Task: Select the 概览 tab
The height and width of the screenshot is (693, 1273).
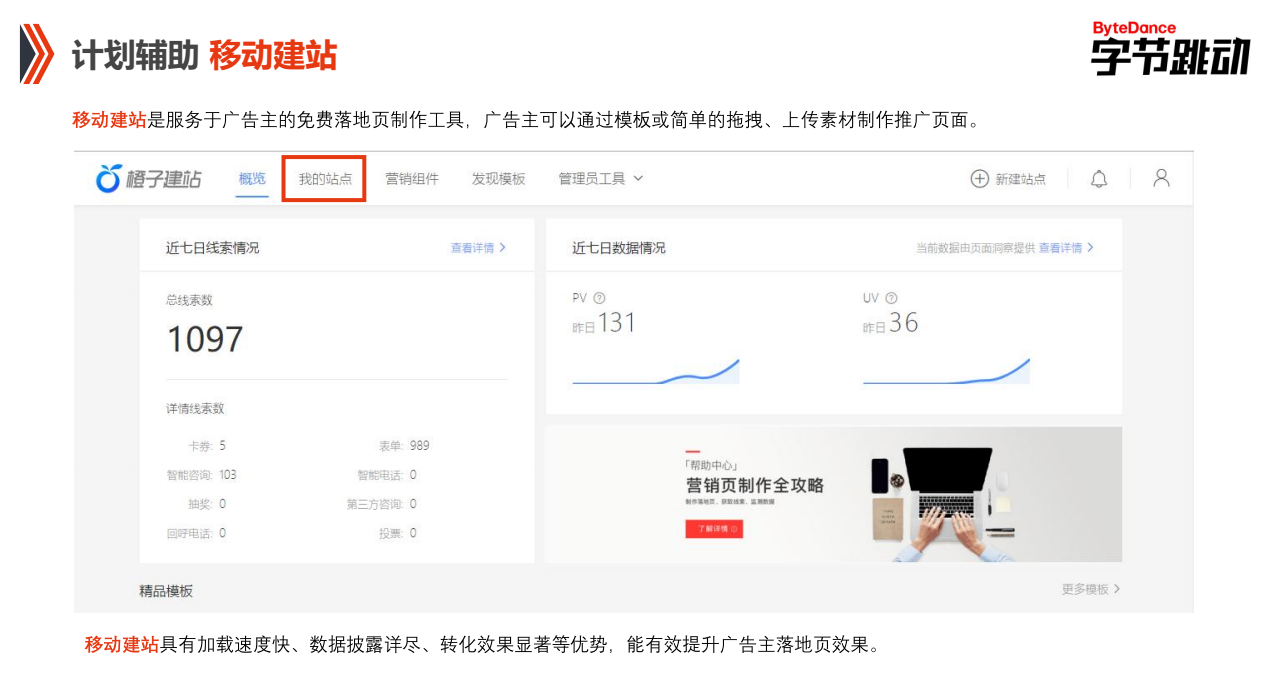Action: click(x=251, y=178)
